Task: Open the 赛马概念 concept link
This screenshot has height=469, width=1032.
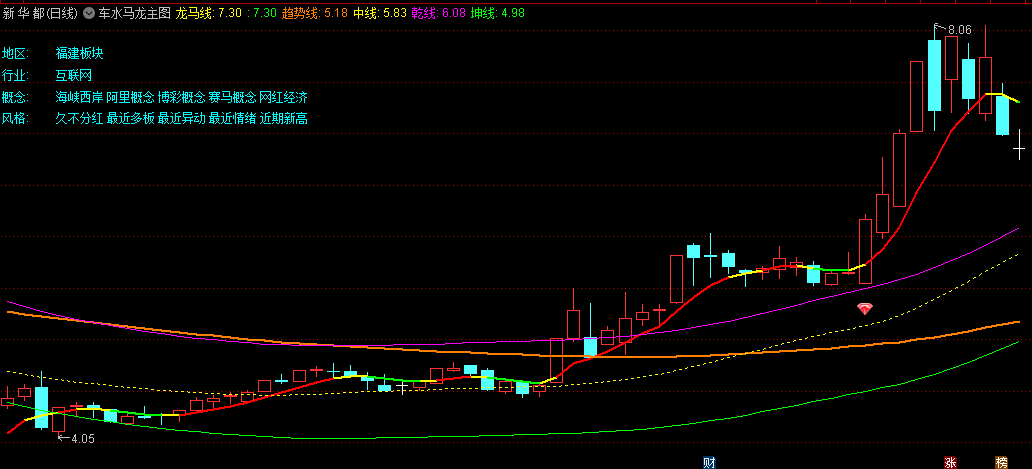Action: 232,97
